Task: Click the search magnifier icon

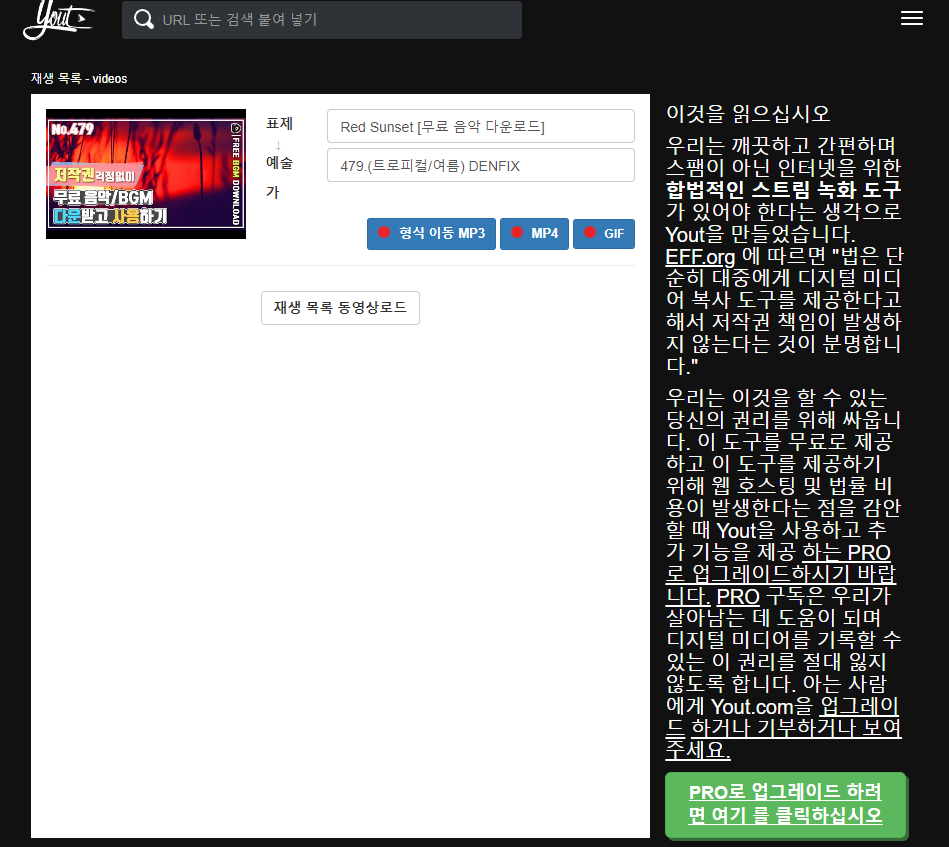Action: pyautogui.click(x=143, y=19)
